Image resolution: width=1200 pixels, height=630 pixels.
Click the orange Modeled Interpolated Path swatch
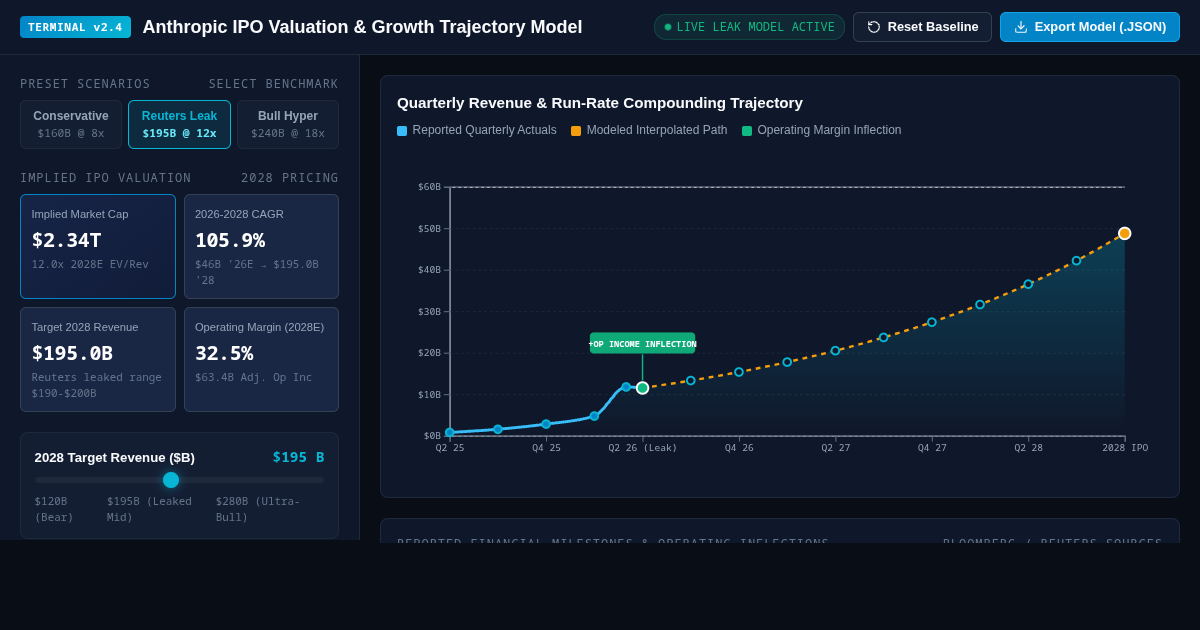[576, 131]
